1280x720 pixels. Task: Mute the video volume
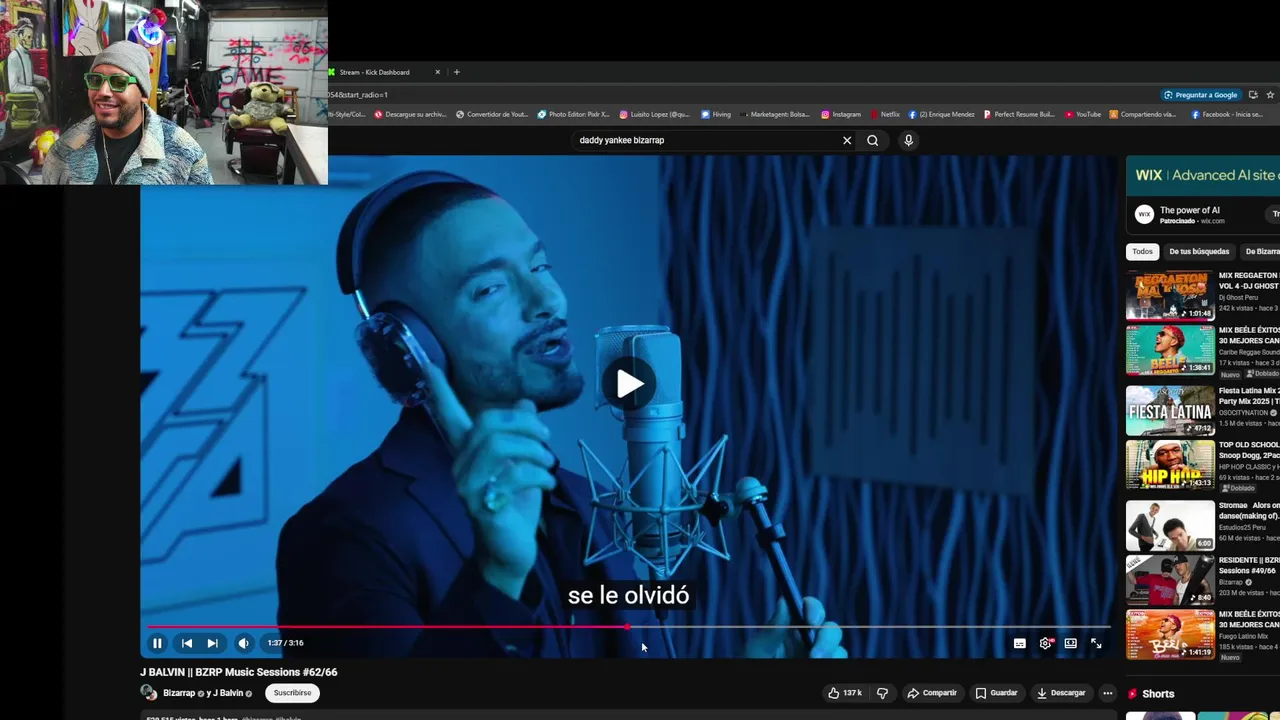243,643
